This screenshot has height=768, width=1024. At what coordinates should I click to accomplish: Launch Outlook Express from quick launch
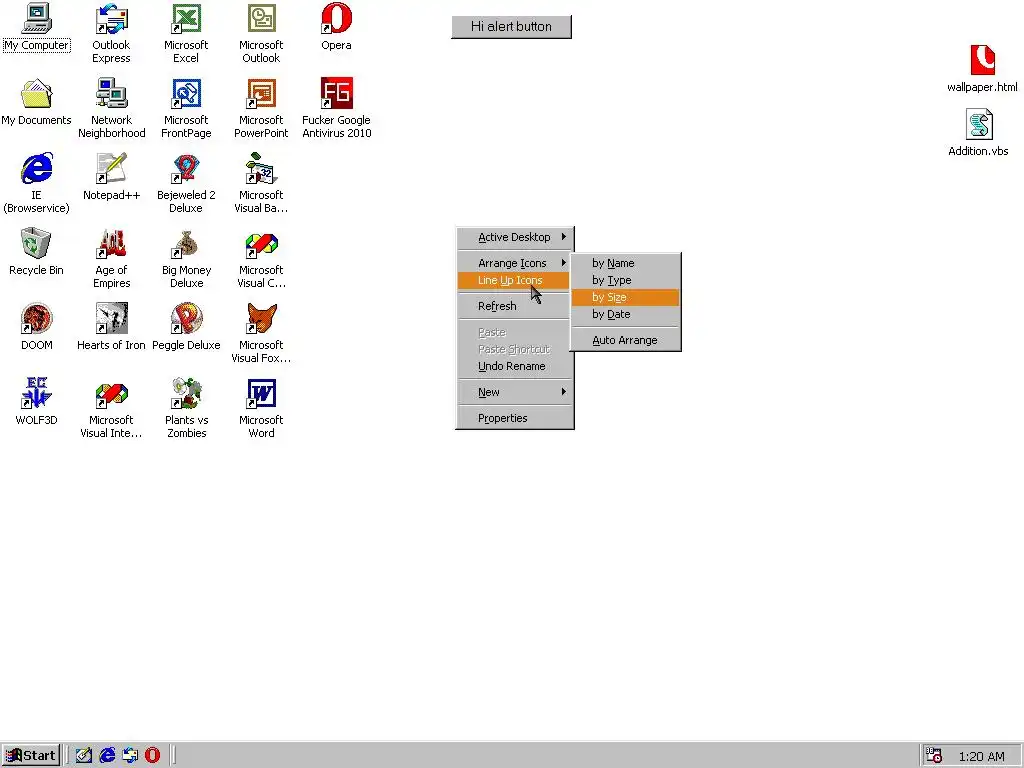130,756
